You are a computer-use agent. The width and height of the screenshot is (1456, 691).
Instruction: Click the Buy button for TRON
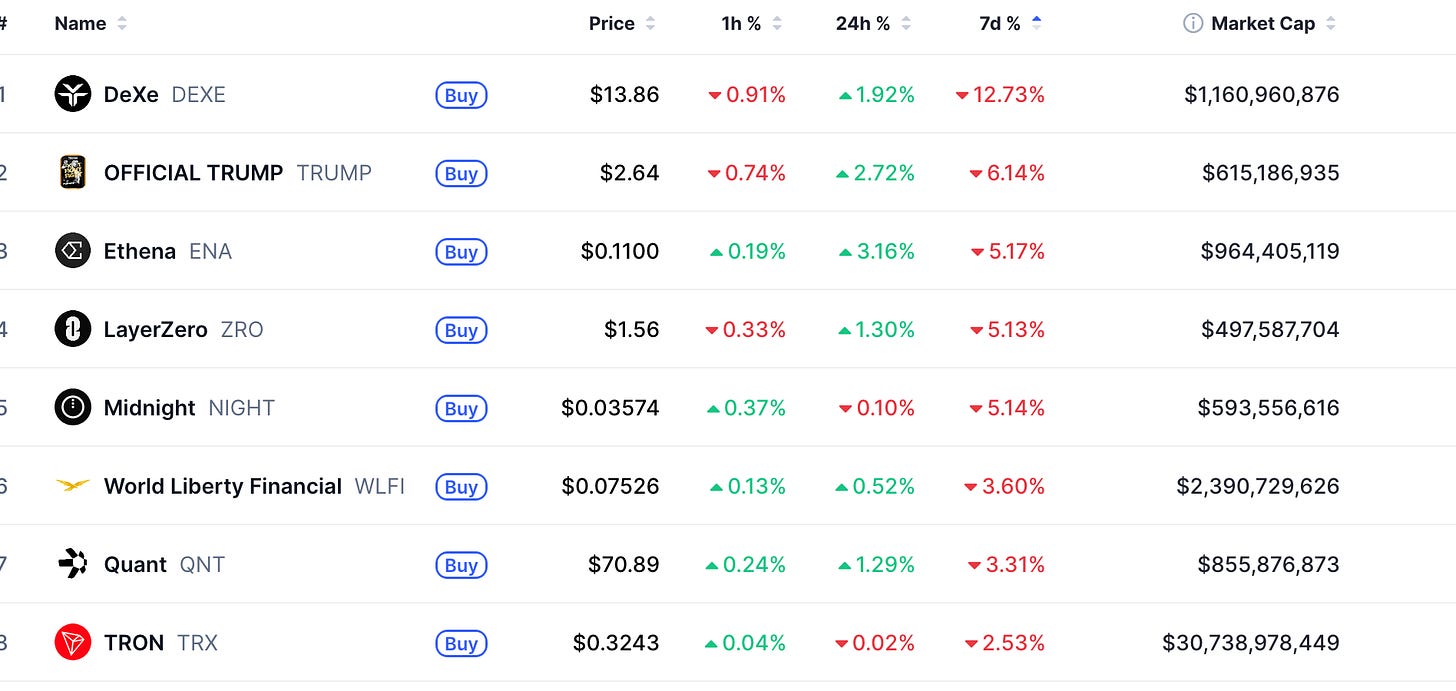[x=461, y=643]
